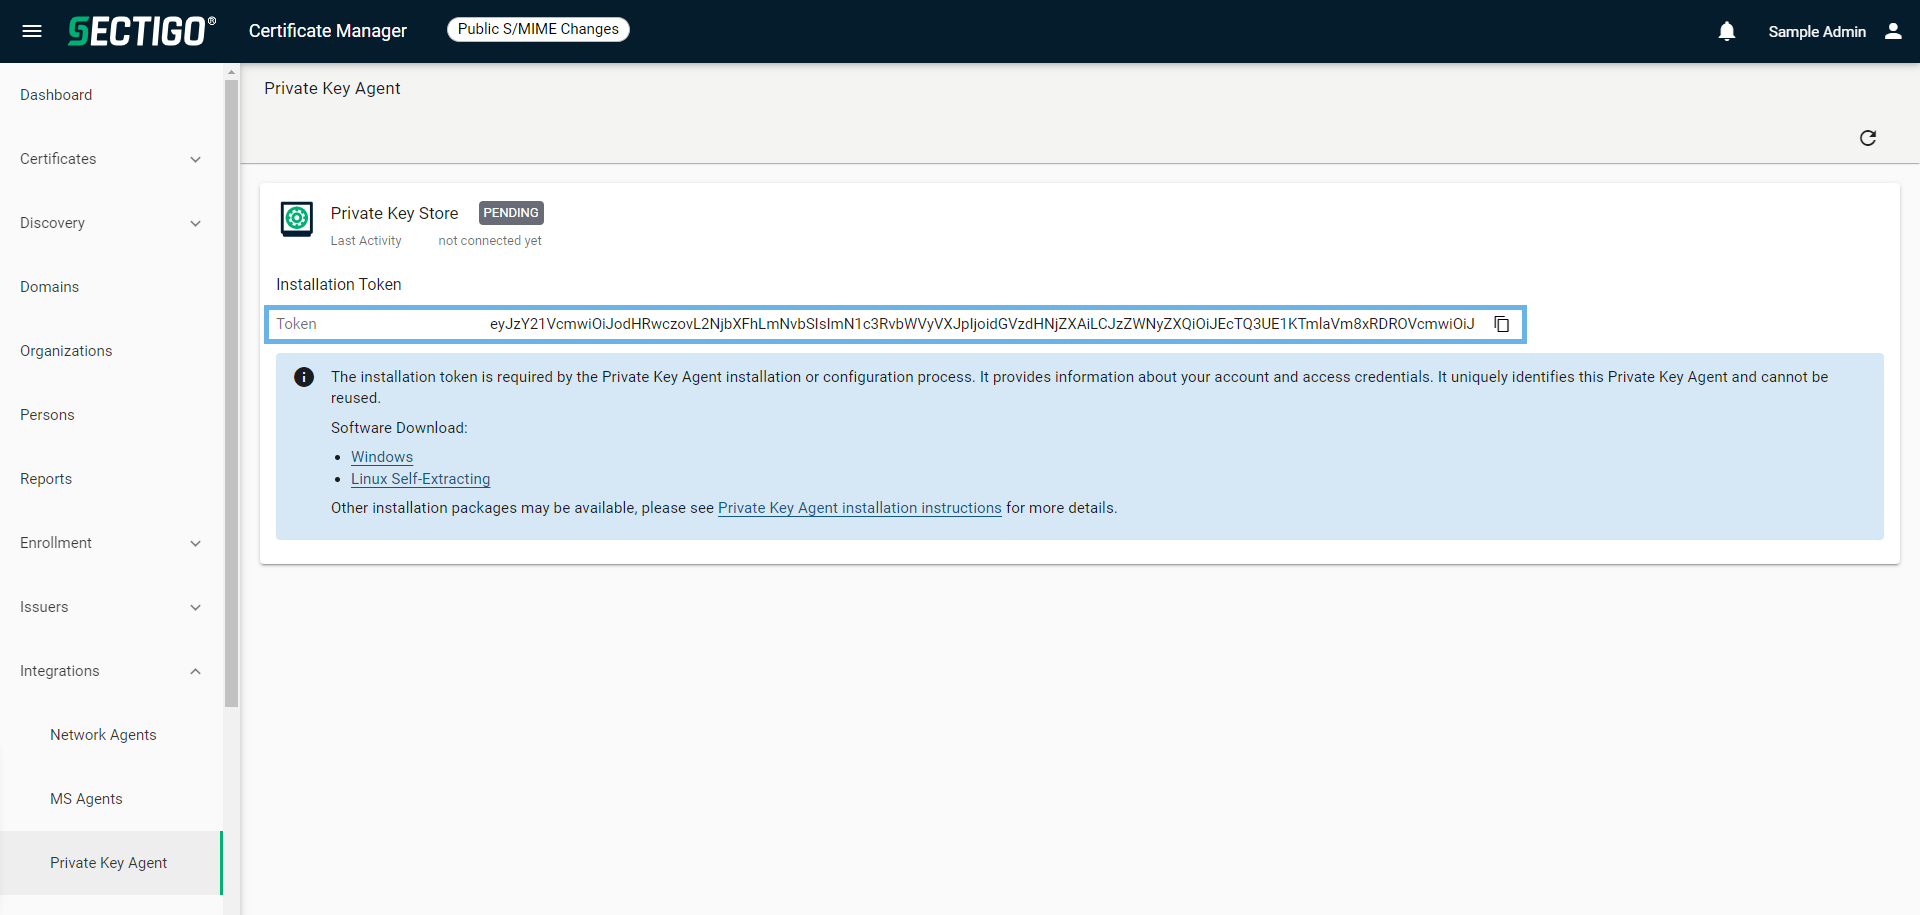Screen dimensions: 1920x915
Task: Click the Sample Admin user name
Action: (1817, 32)
